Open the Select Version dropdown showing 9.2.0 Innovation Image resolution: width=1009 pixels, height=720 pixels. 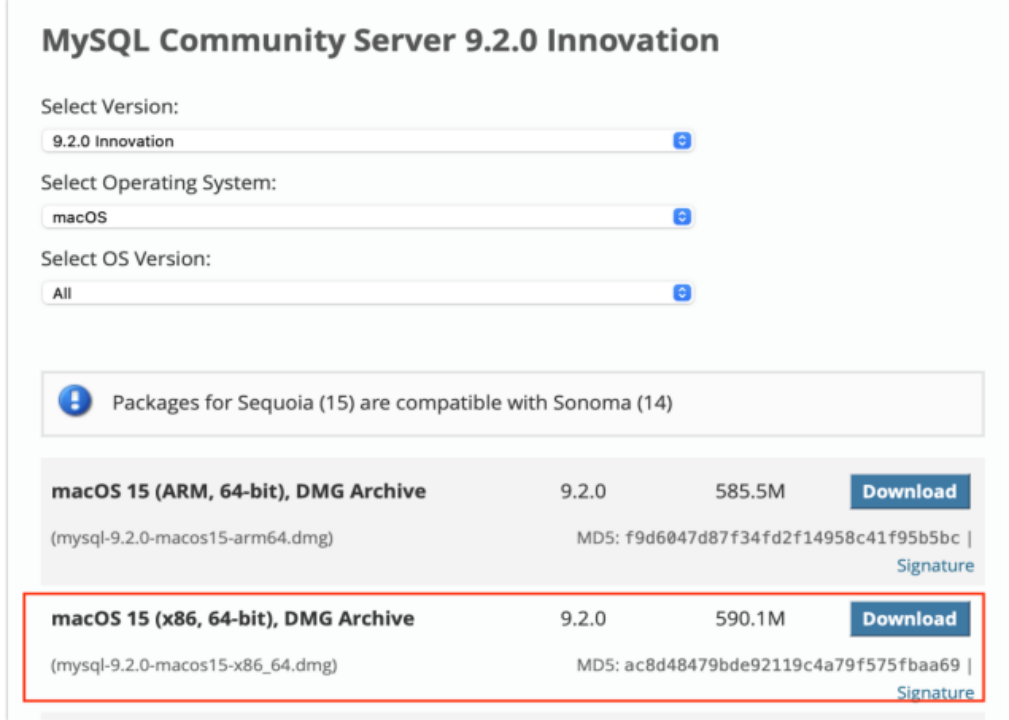[367, 141]
